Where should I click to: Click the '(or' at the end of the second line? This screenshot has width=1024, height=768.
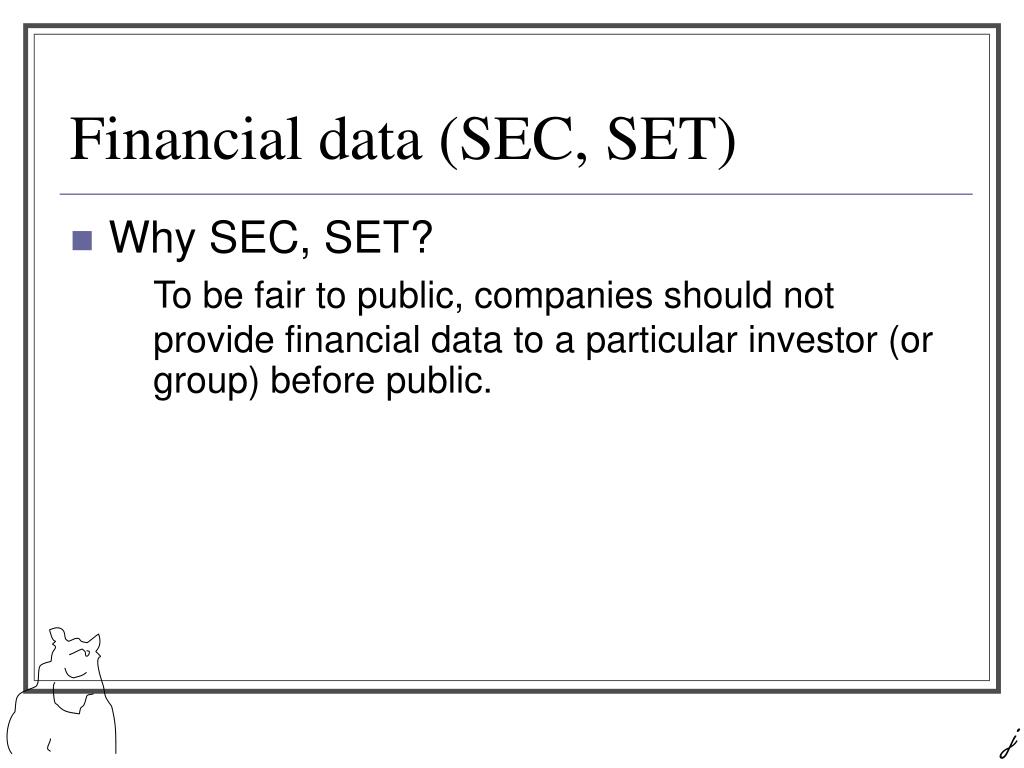911,342
